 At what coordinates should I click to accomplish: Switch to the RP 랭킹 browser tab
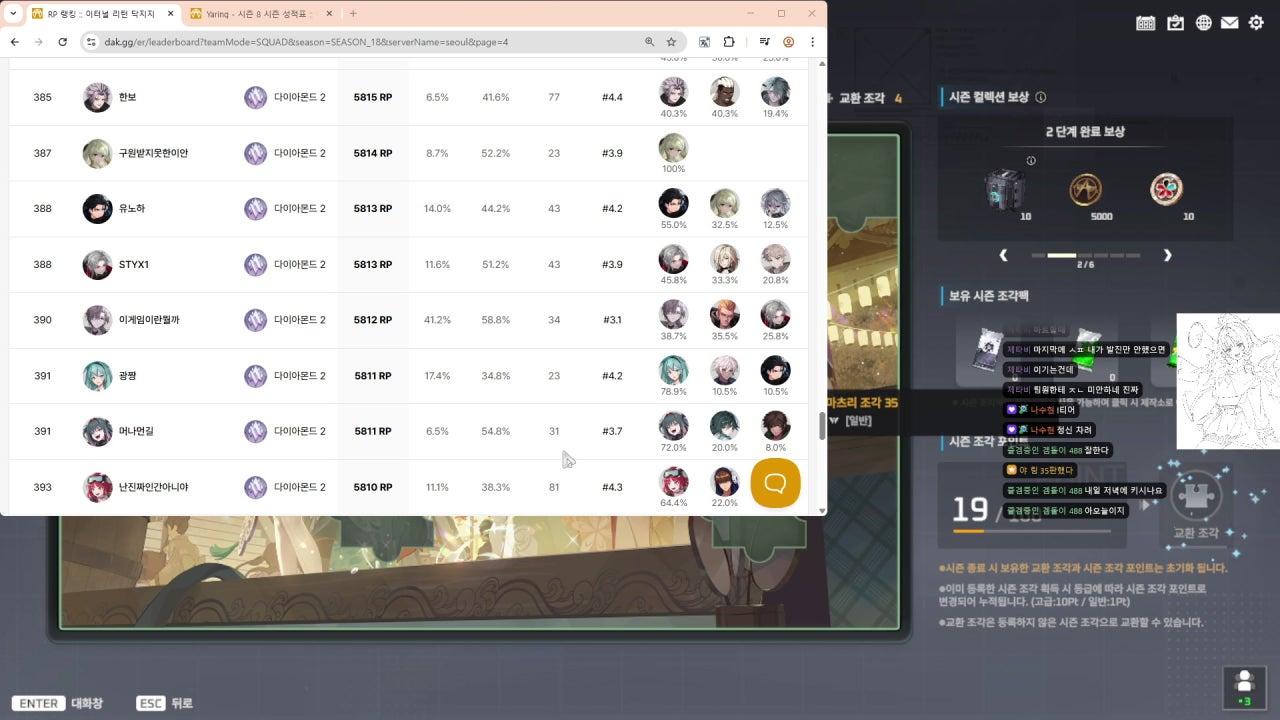point(103,14)
